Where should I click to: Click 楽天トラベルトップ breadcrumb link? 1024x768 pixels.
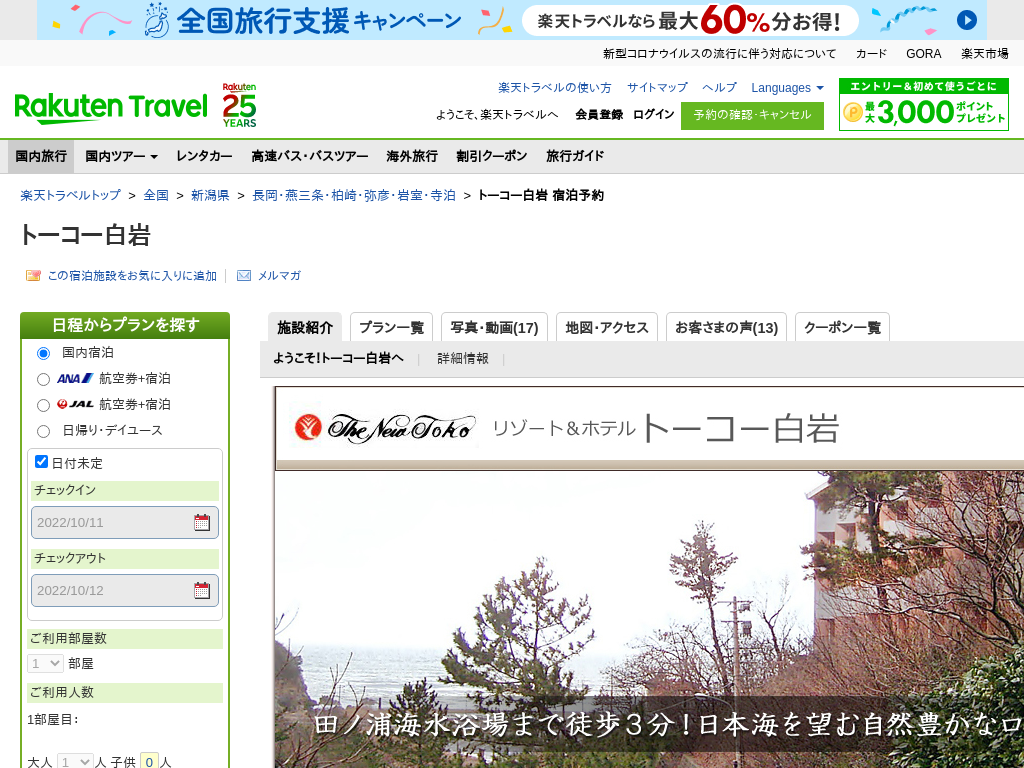[71, 195]
